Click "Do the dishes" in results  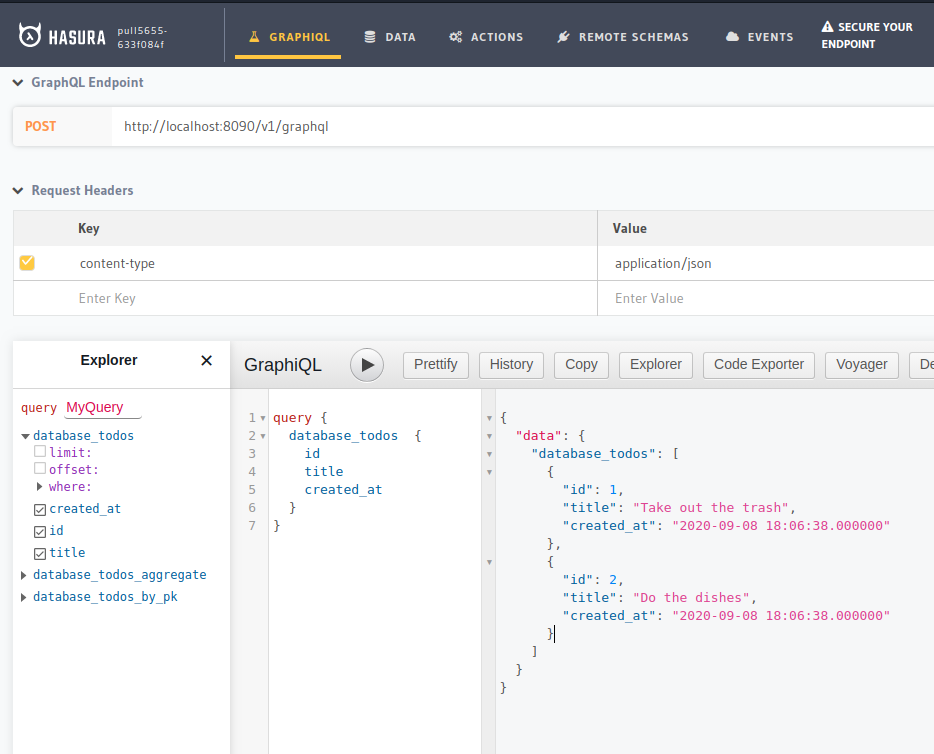[x=690, y=597]
